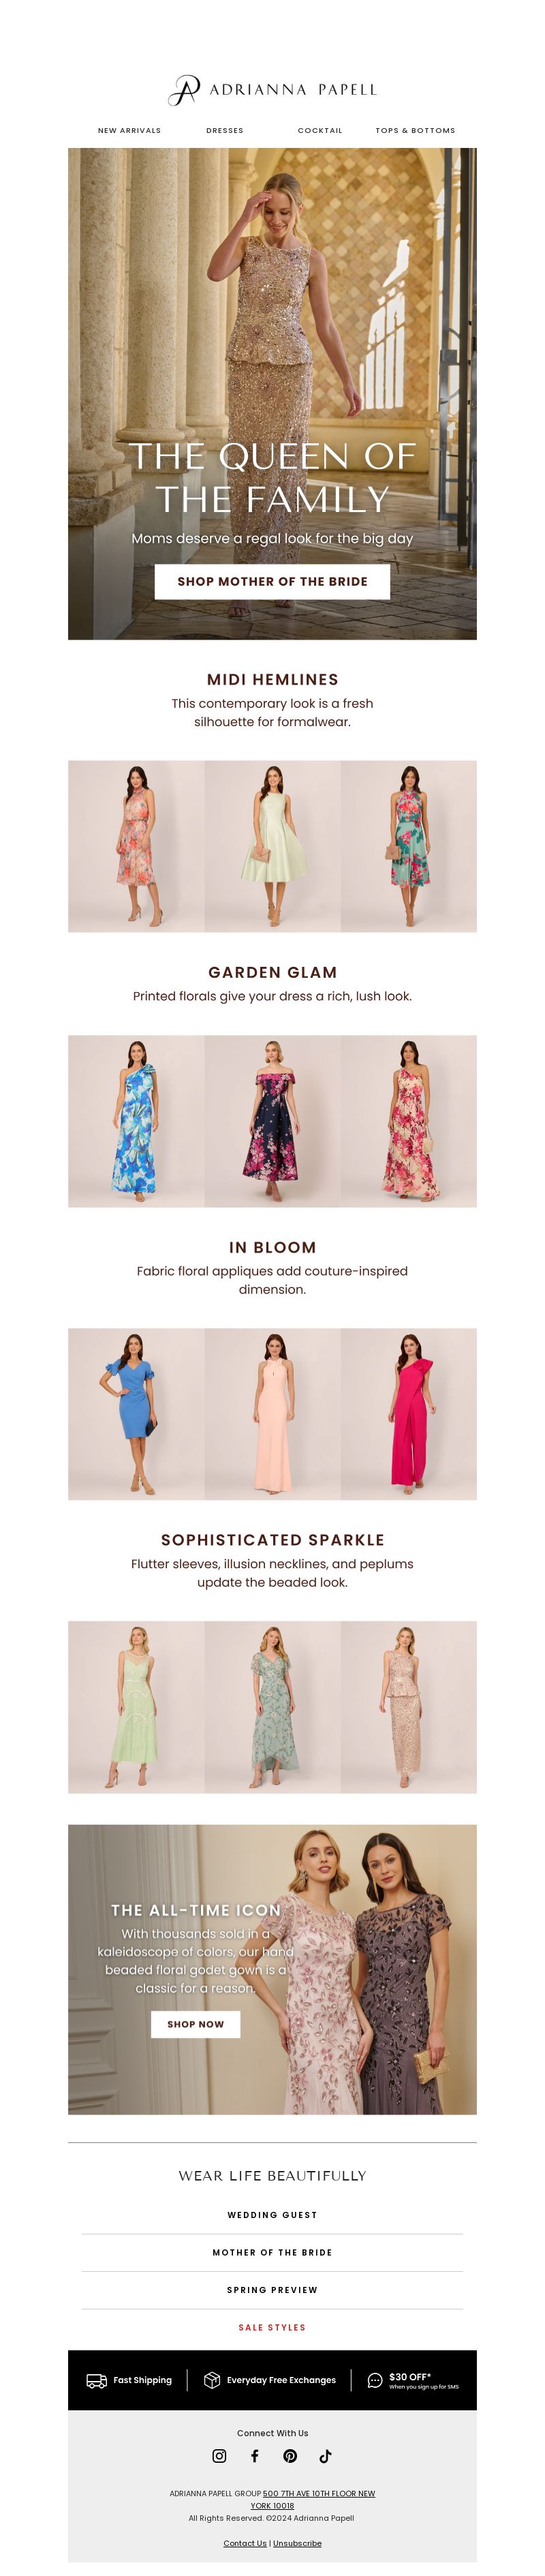Go to the Dresses navigation link

pyautogui.click(x=225, y=130)
